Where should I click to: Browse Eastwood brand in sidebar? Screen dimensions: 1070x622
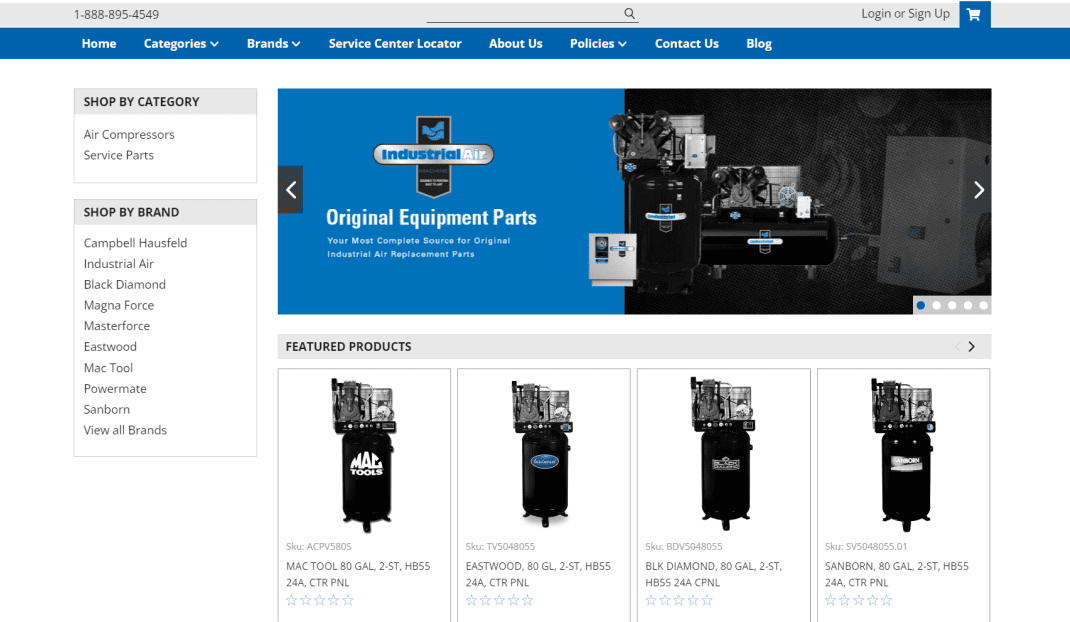[110, 347]
